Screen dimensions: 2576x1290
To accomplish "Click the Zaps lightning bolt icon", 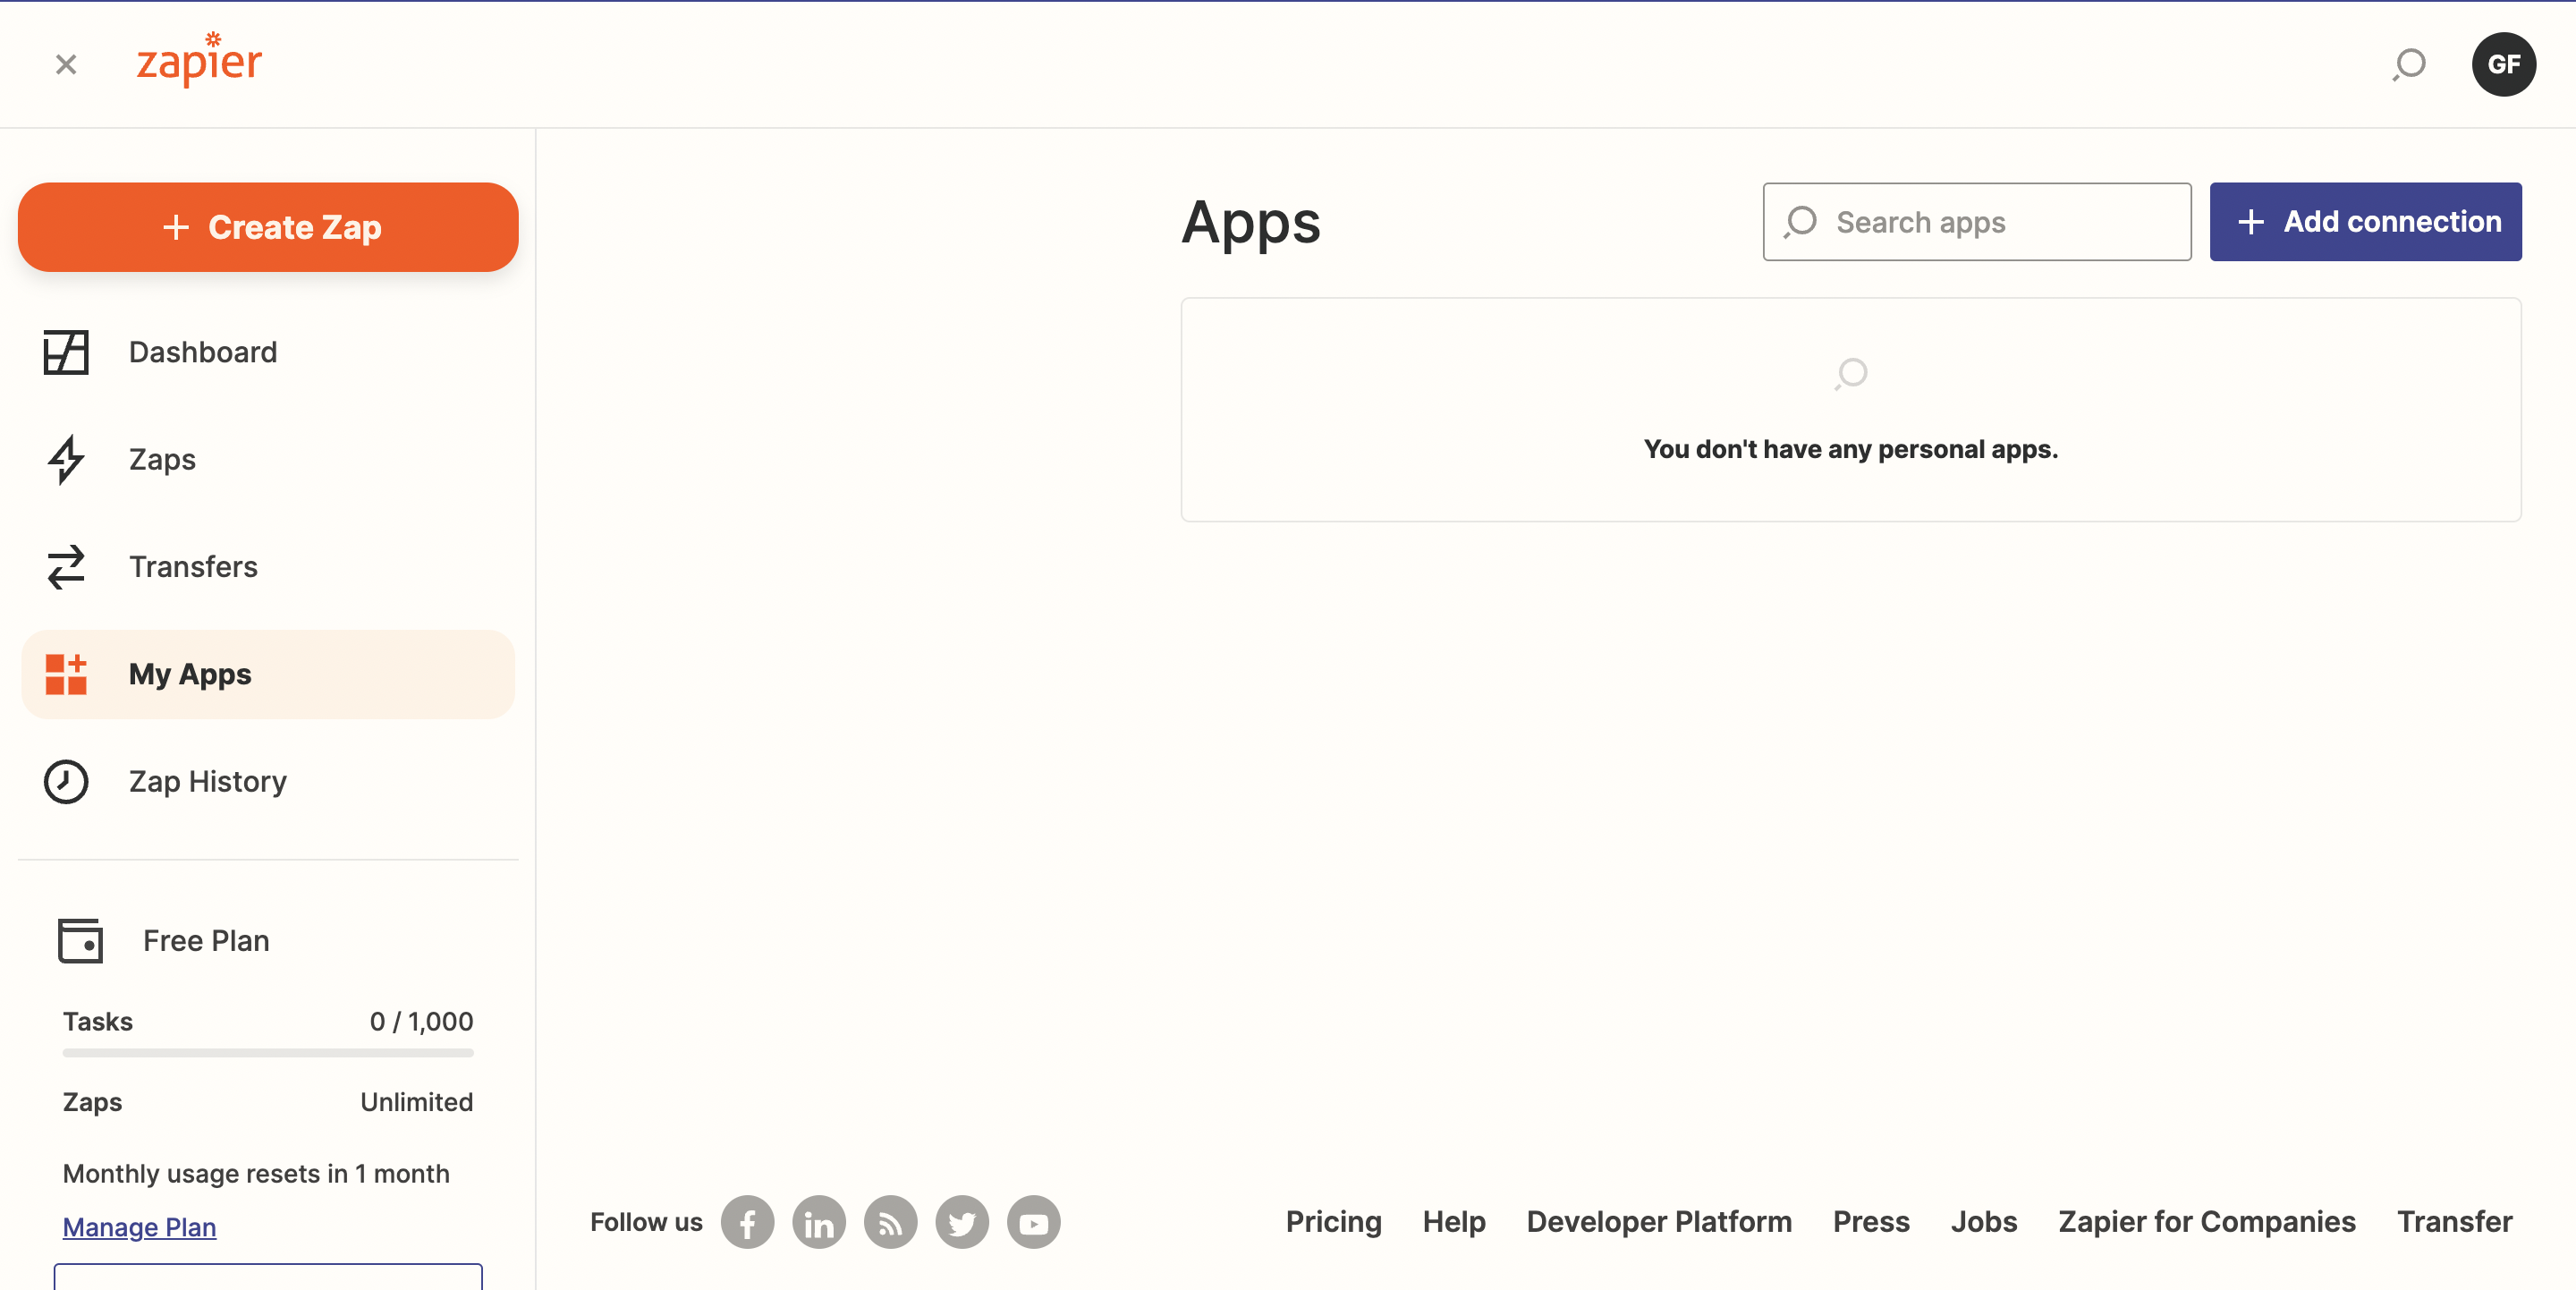I will click(66, 459).
